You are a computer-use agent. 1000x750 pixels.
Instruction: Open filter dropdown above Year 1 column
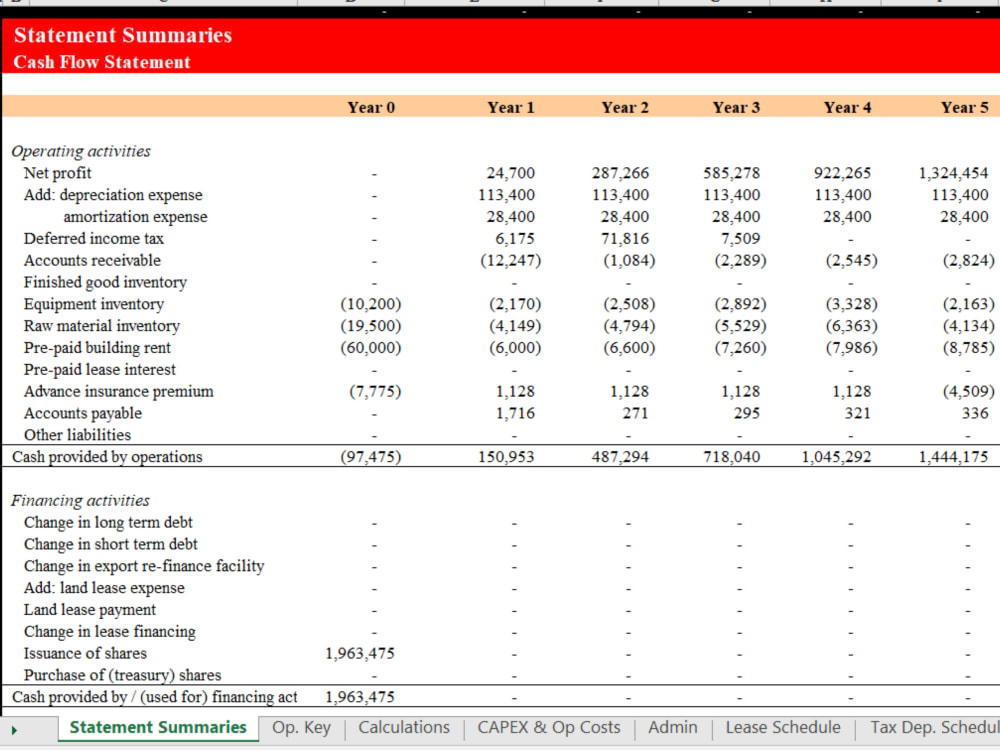(x=524, y=8)
